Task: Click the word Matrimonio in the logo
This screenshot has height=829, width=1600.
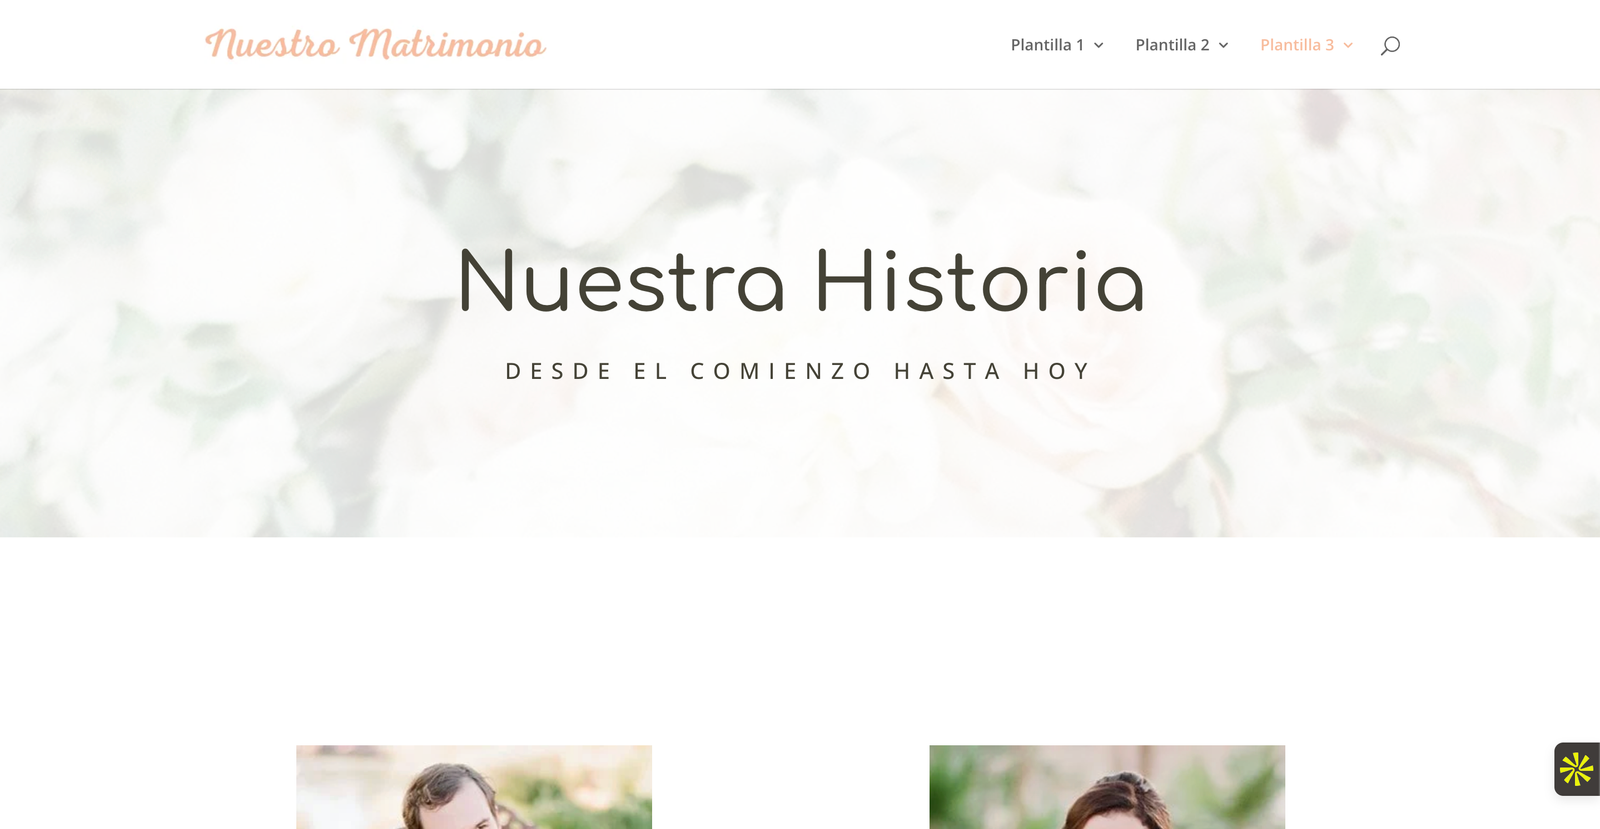Action: point(447,44)
